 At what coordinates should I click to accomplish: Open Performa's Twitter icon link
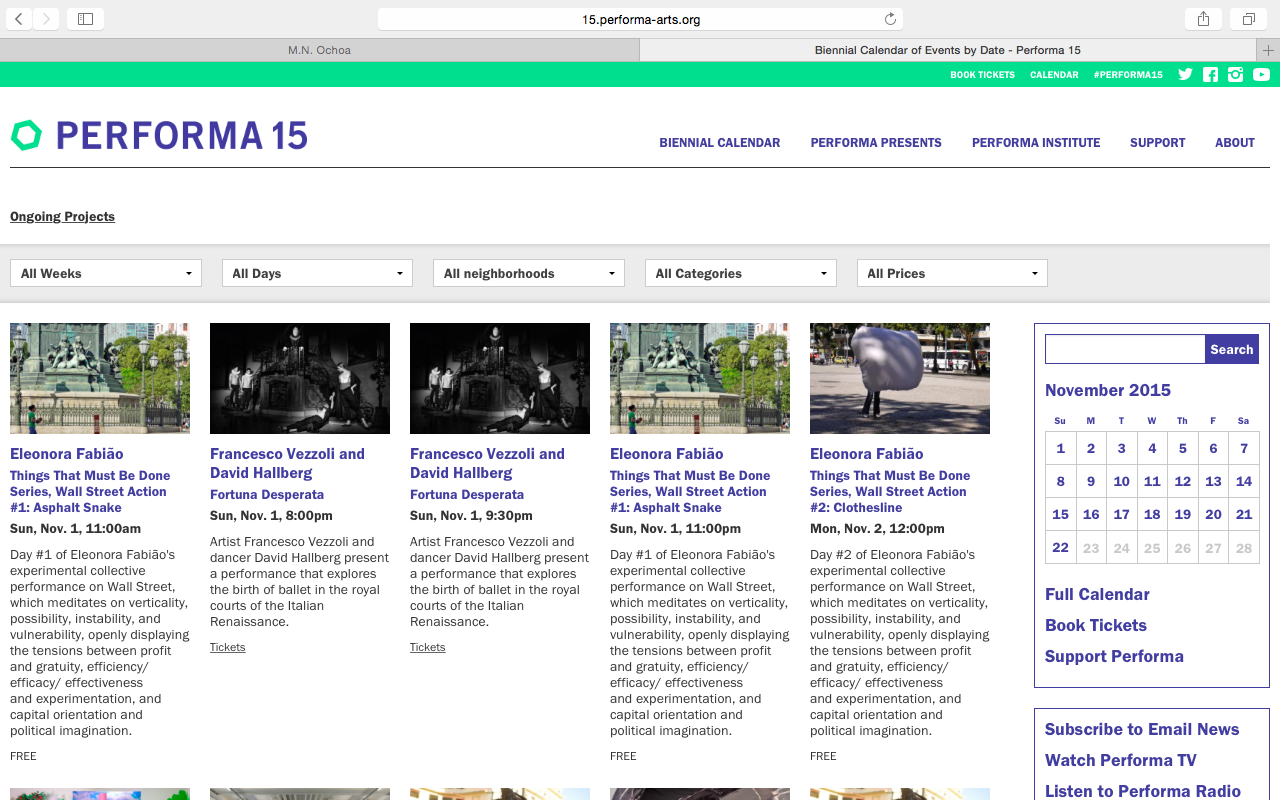(x=1185, y=75)
